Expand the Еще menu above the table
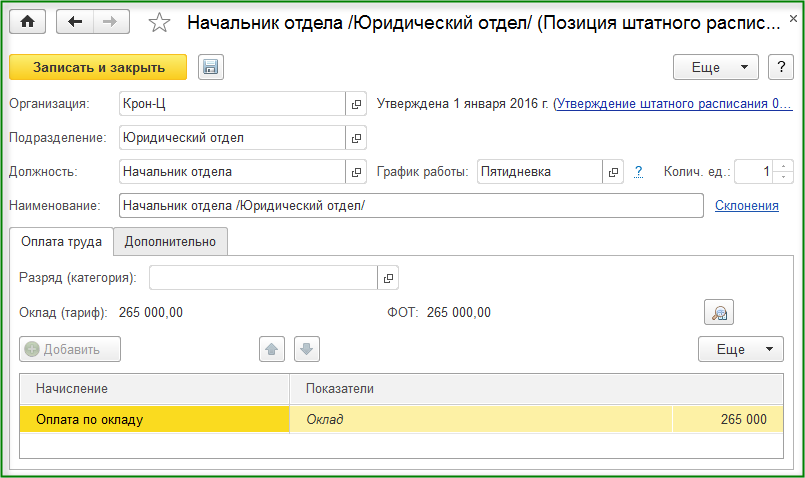 pyautogui.click(x=740, y=349)
